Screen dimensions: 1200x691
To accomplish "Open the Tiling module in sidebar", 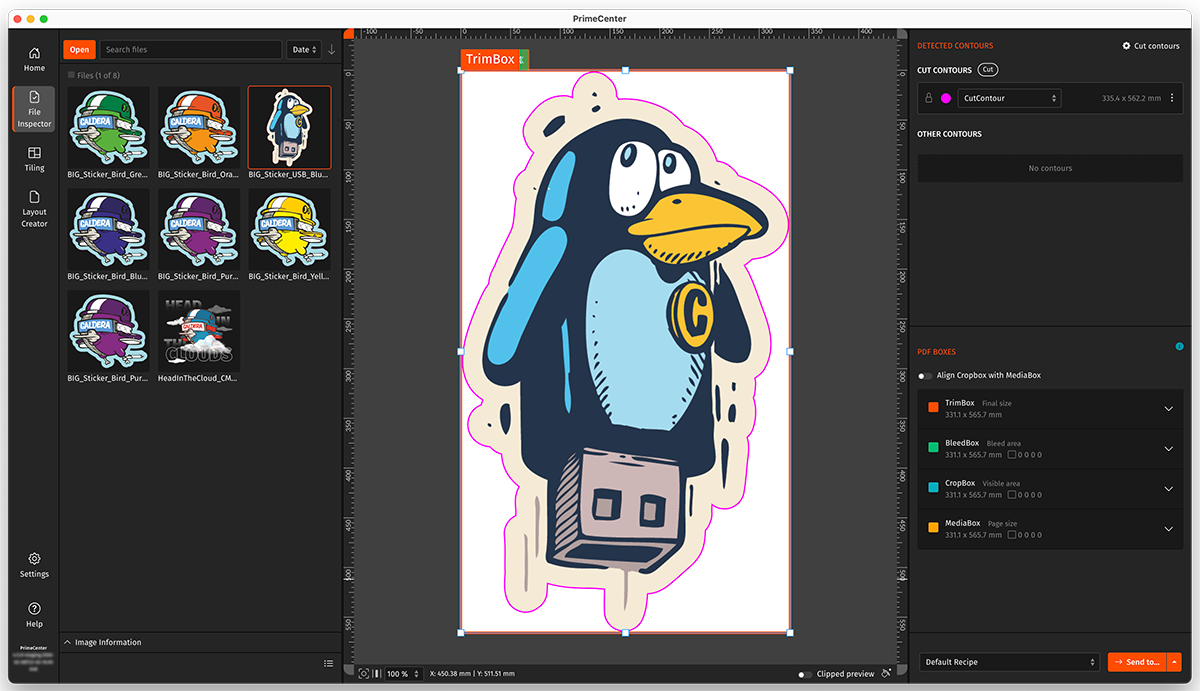I will point(34,159).
